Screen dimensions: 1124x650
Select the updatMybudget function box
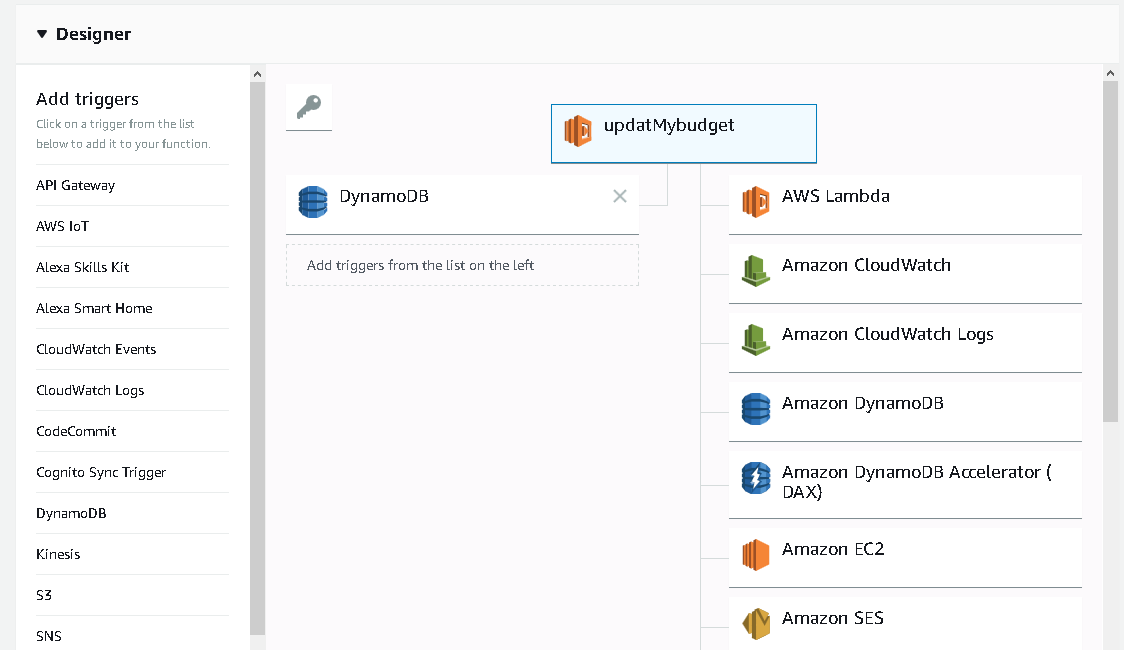pos(683,133)
